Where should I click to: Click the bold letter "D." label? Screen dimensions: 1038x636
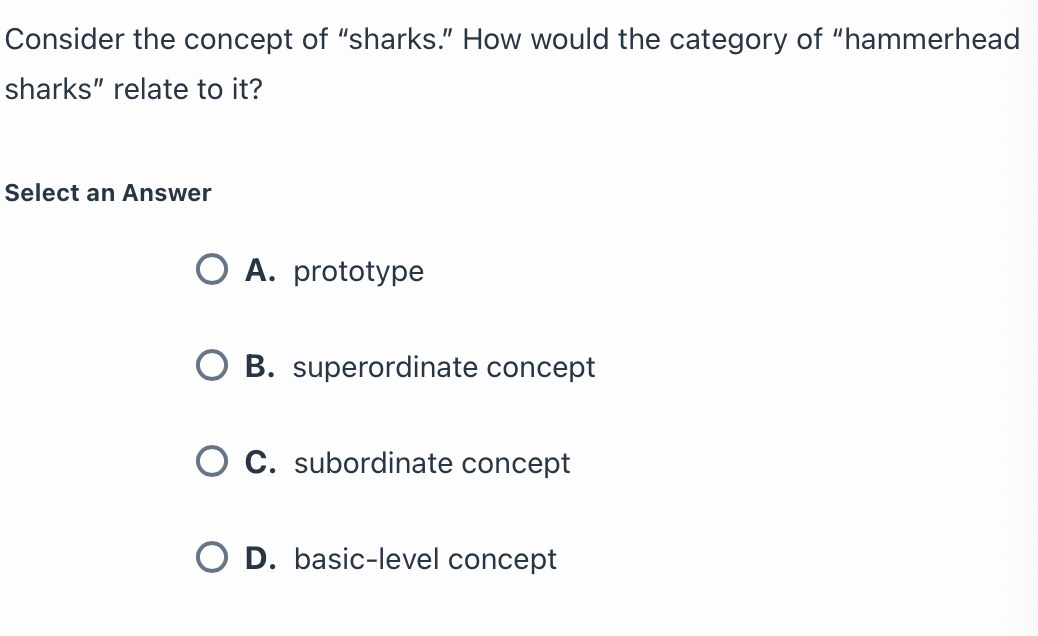pyautogui.click(x=260, y=559)
